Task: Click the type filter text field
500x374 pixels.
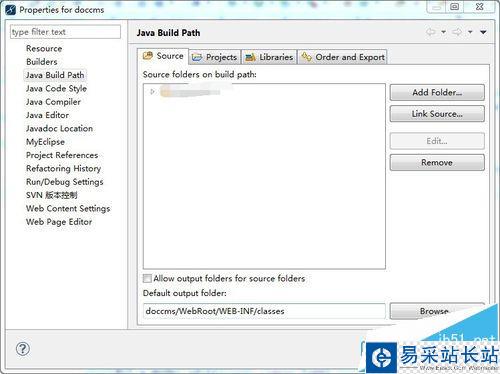Action: (65, 32)
